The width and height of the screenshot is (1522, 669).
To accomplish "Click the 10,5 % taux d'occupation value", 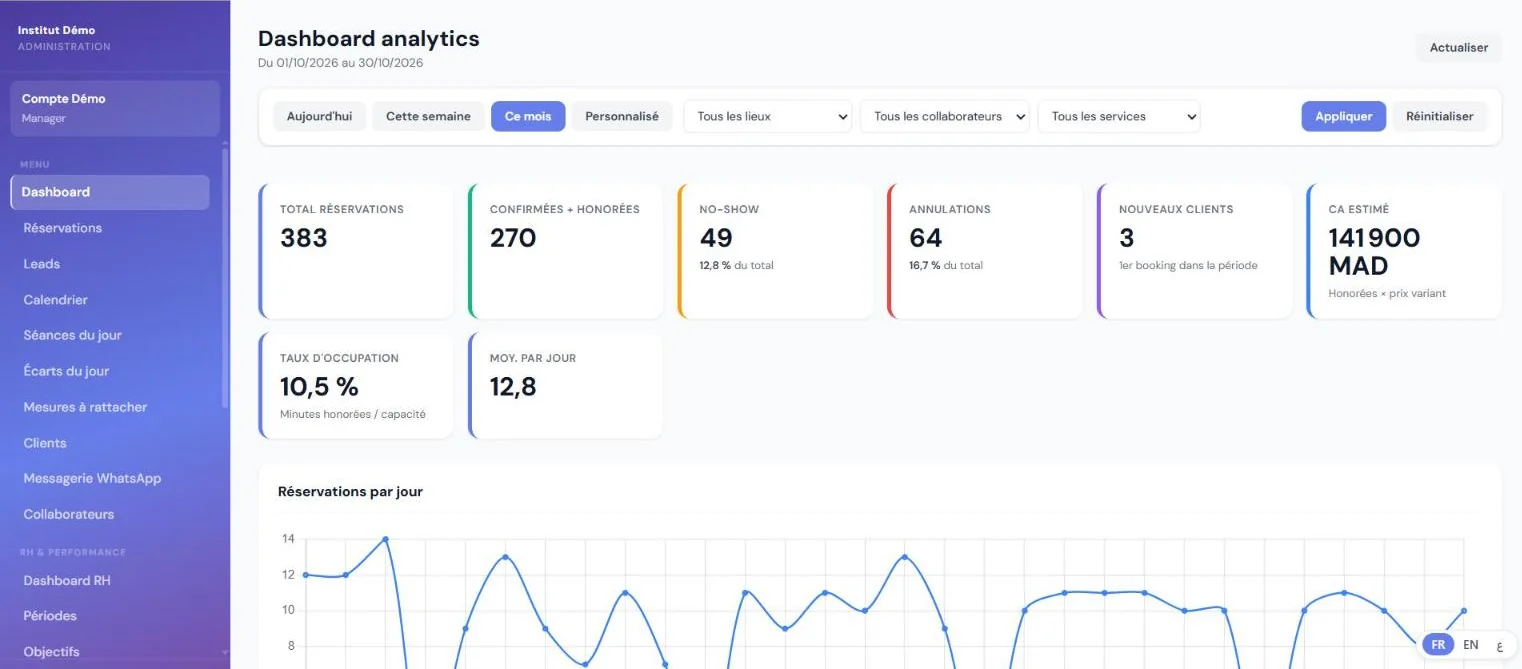I will coord(319,387).
